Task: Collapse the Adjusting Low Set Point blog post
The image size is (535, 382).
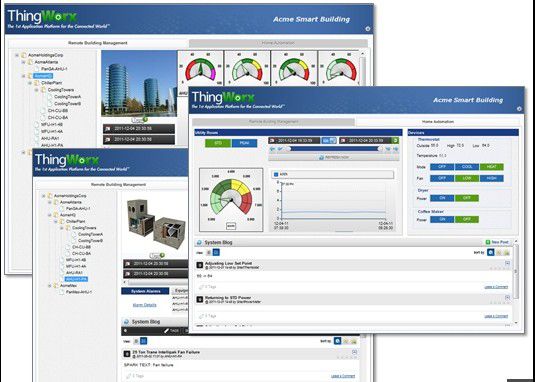Action: [507, 263]
